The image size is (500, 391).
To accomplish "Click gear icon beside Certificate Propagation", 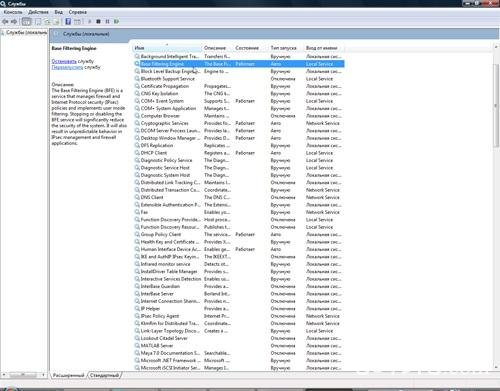I will tap(137, 86).
